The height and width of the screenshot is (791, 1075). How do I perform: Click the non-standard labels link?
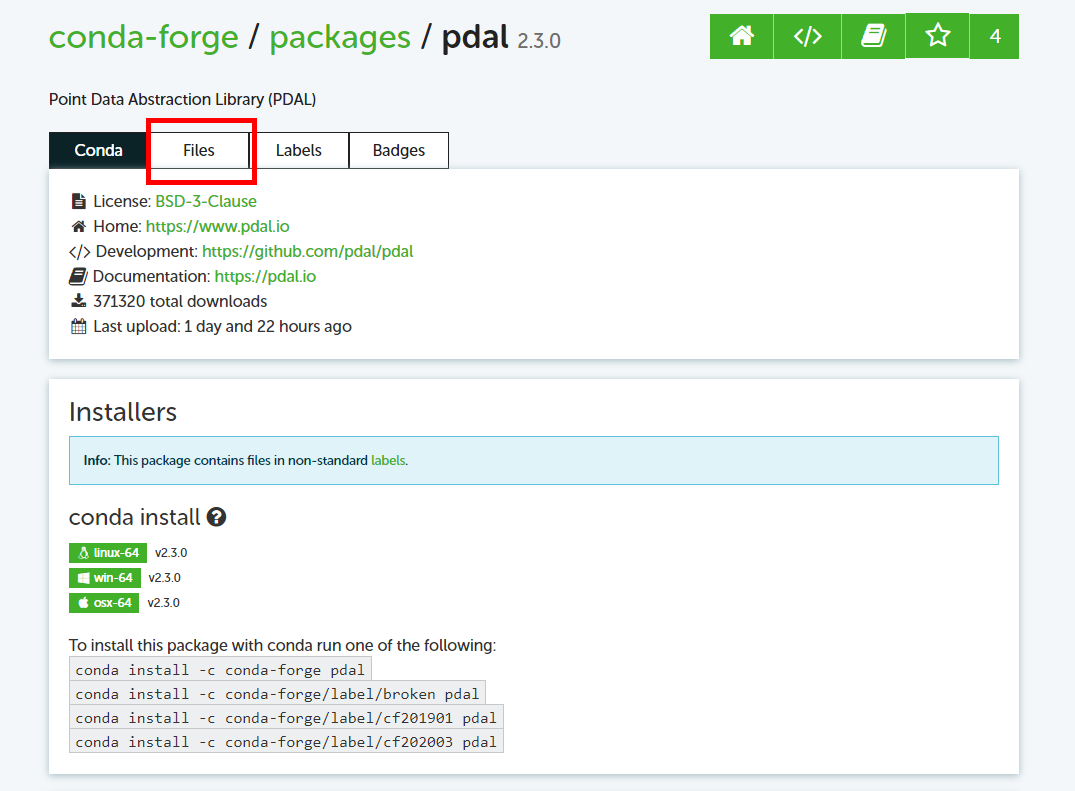click(388, 461)
